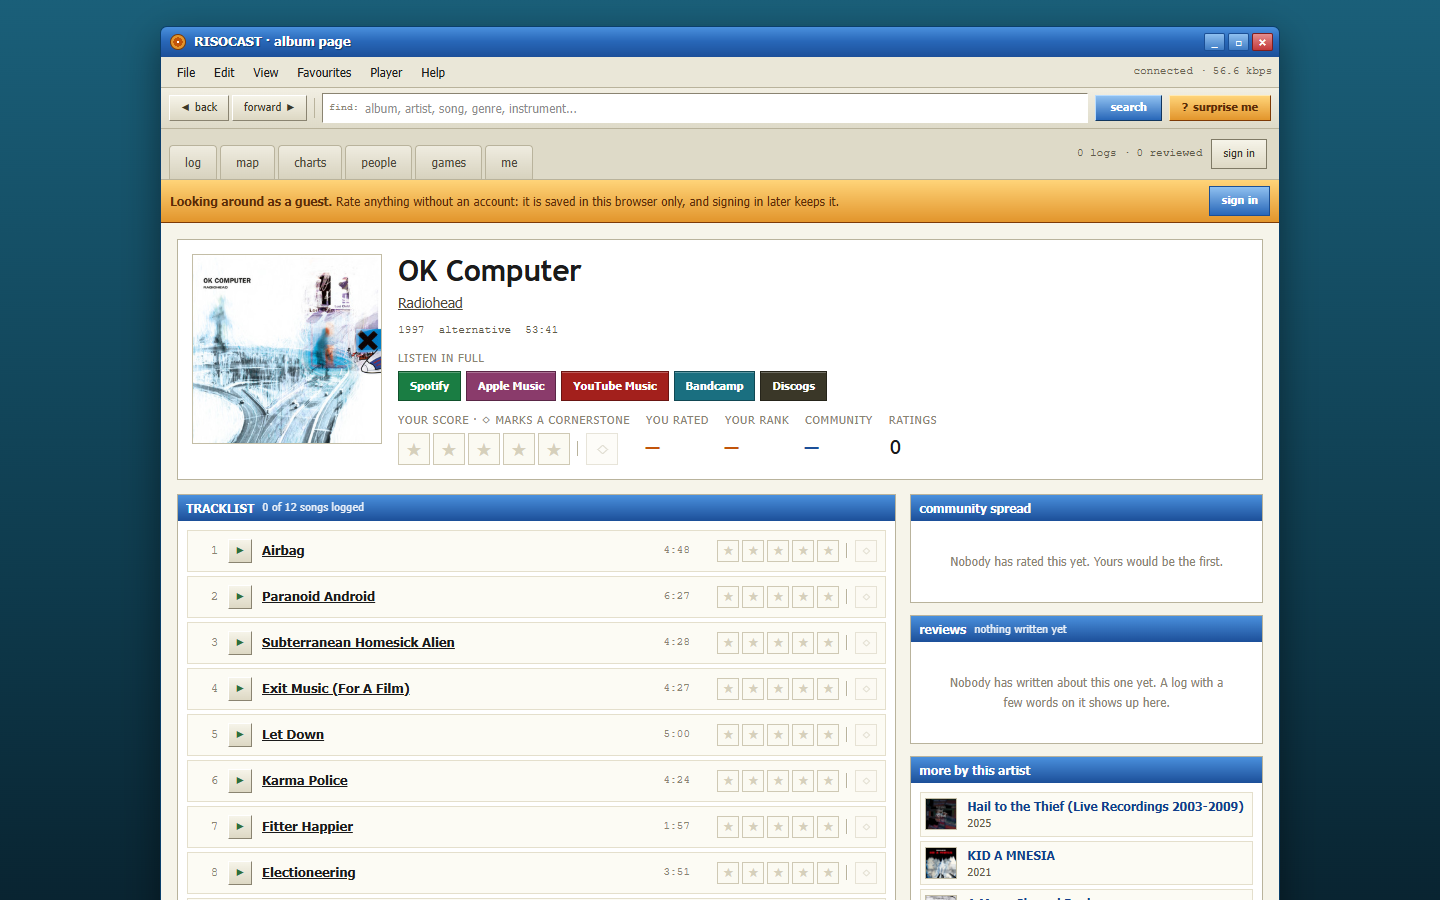
Task: Open the Edit menu
Action: [x=224, y=73]
